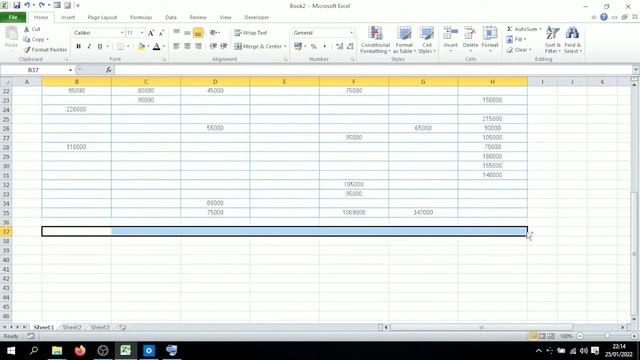Click the Cut scissors icon
The height and width of the screenshot is (360, 640).
27,29
